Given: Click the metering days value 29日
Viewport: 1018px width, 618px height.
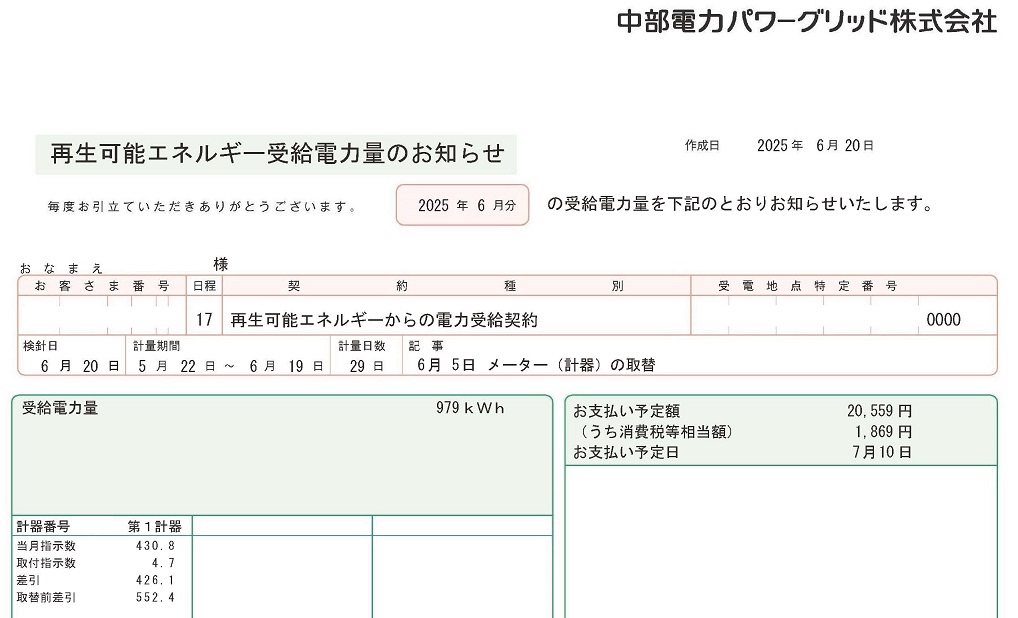Looking at the screenshot, I should [366, 366].
